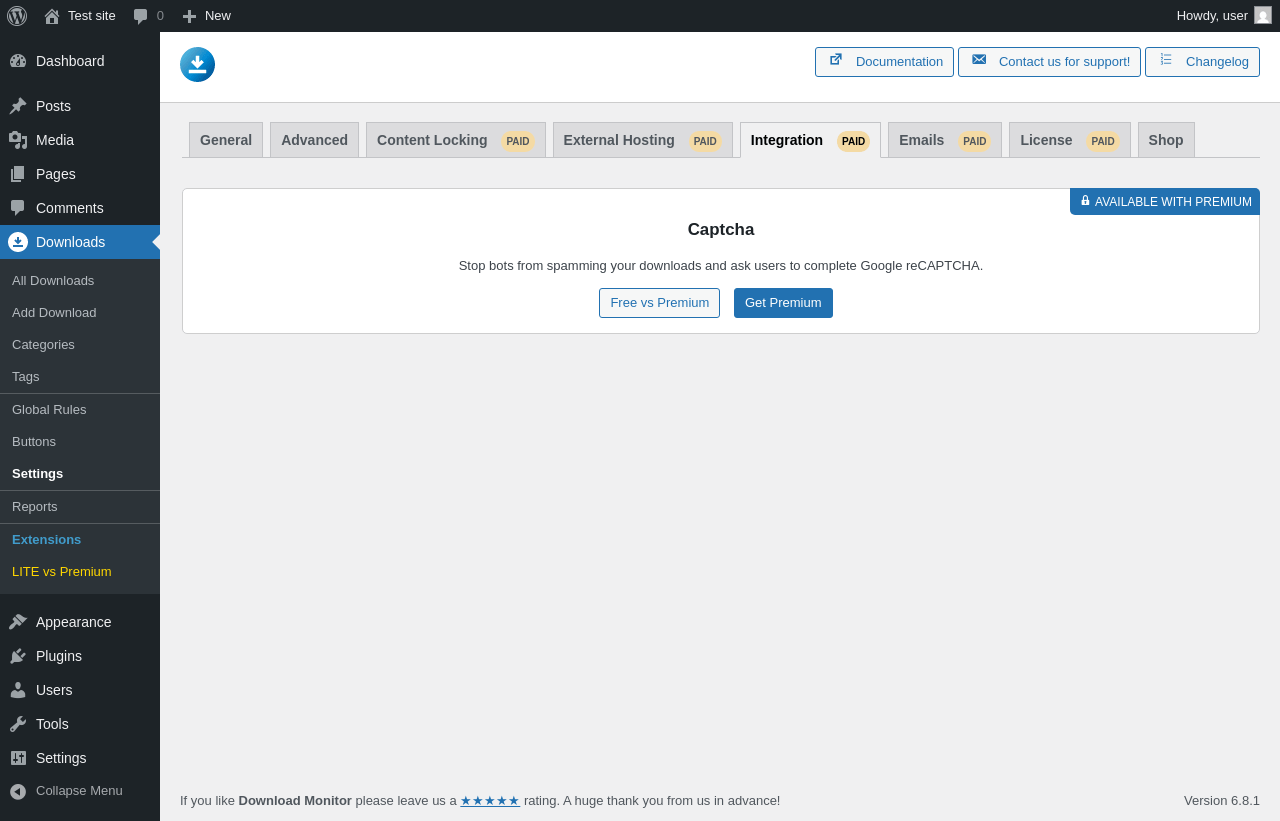Click the Dashboard gauge icon
The image size is (1280, 821).
[18, 61]
